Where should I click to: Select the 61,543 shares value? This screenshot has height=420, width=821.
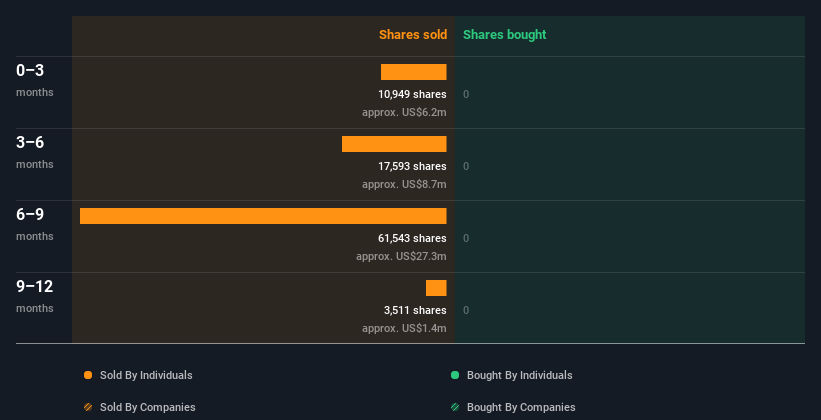[x=413, y=238]
